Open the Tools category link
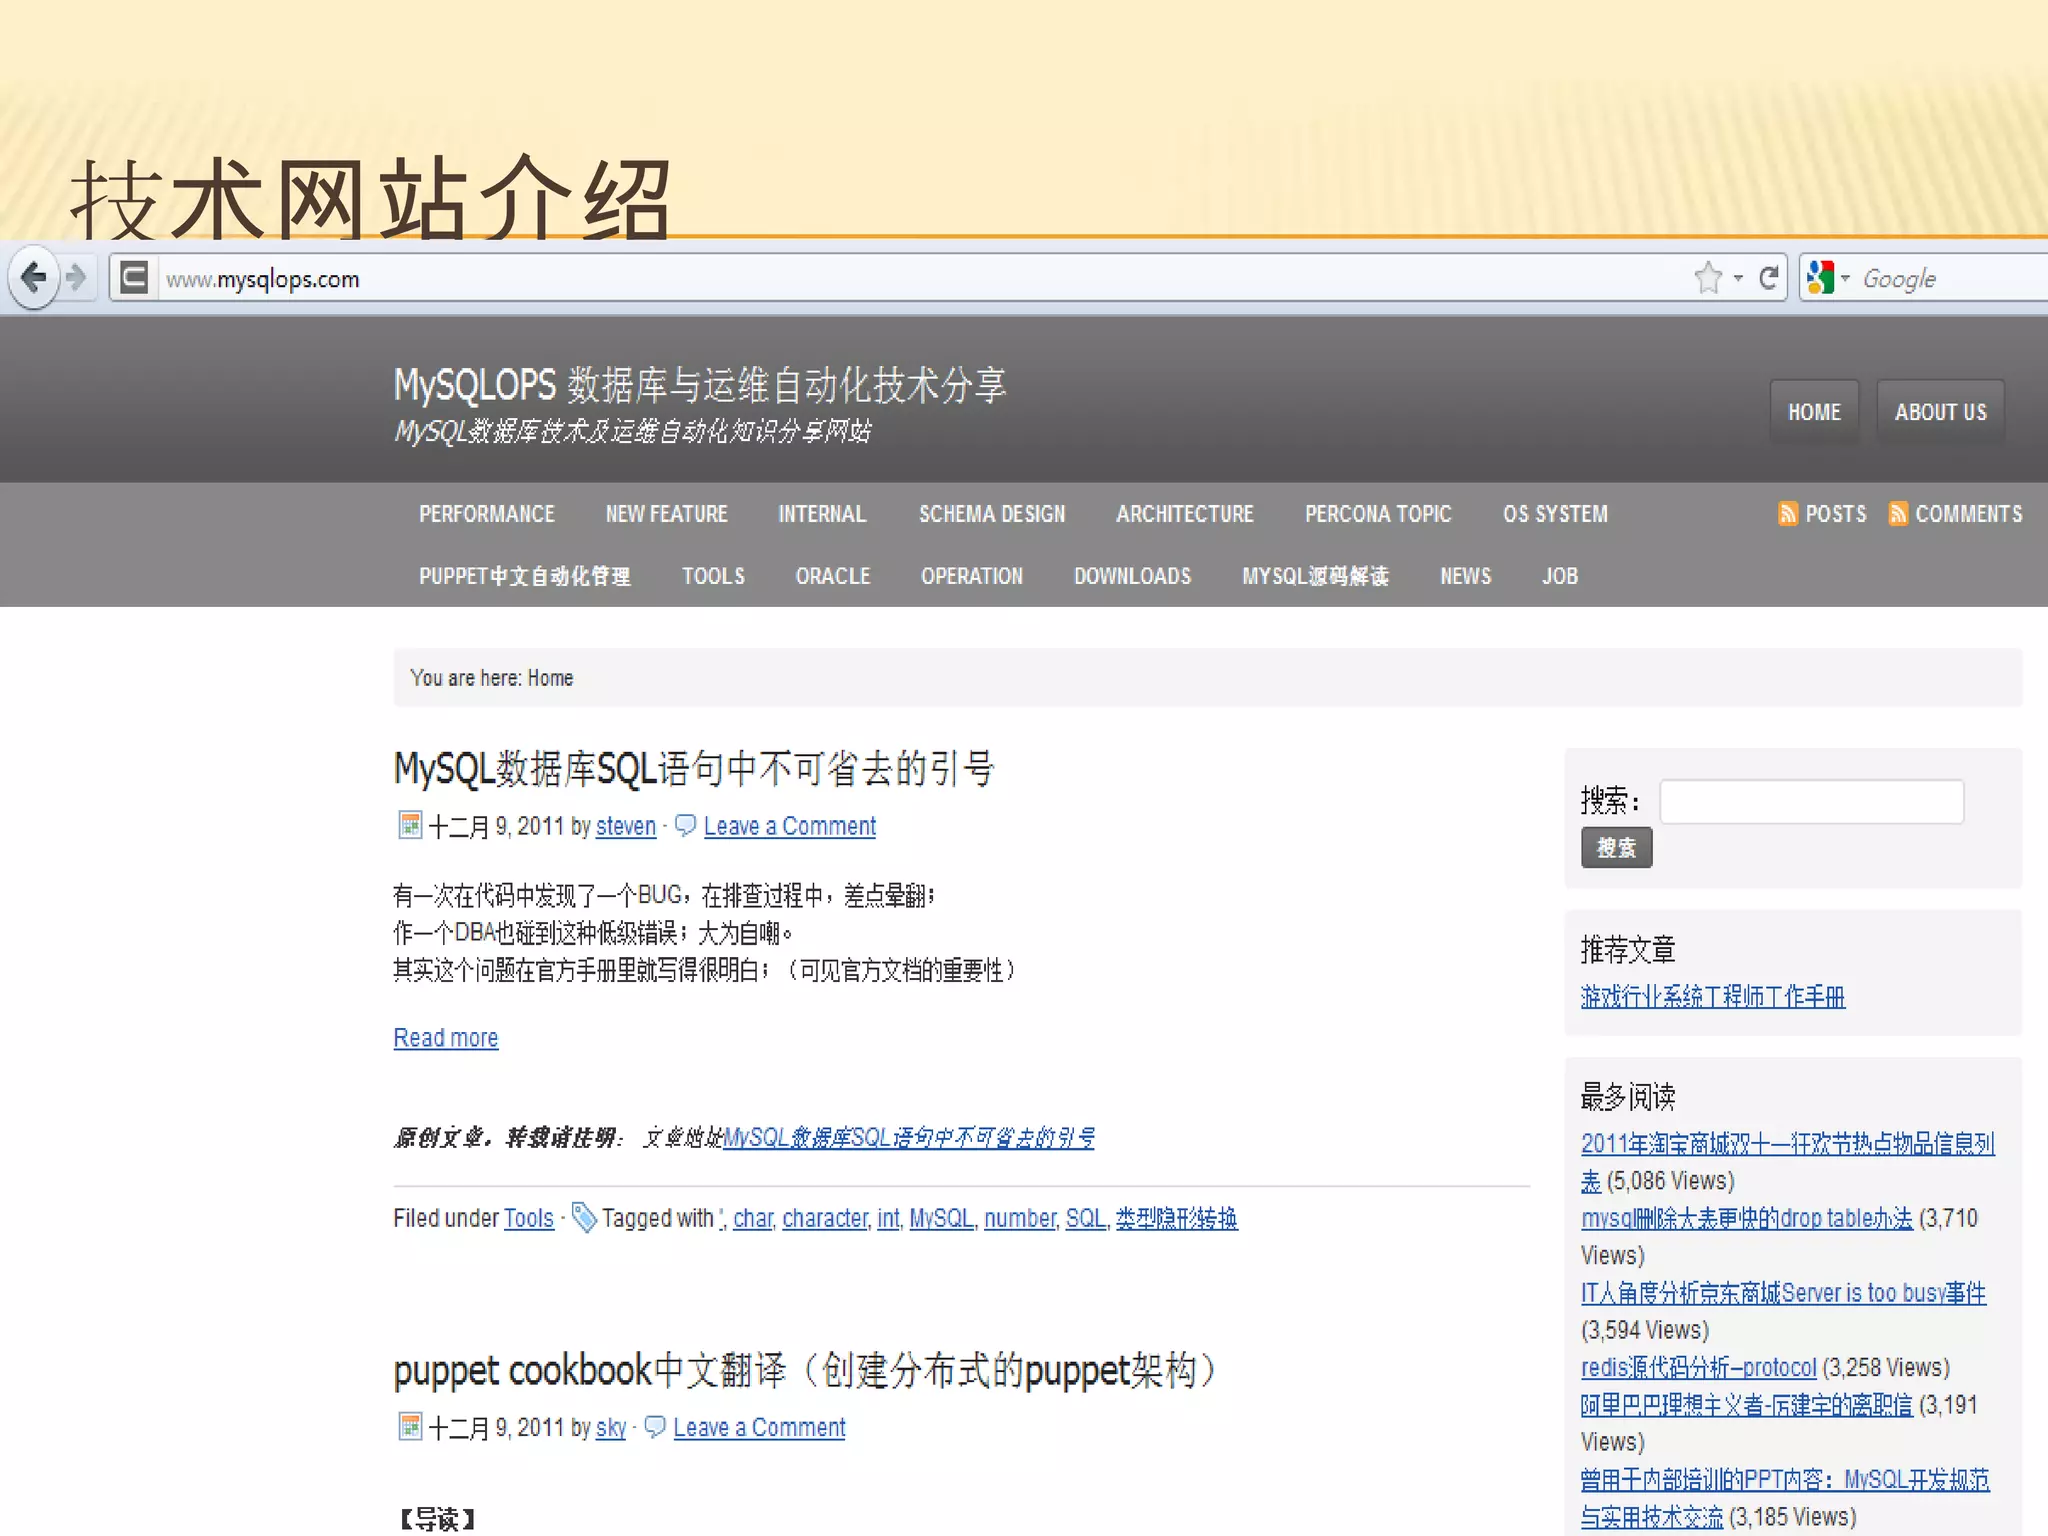The image size is (2048, 1536). [x=529, y=1218]
